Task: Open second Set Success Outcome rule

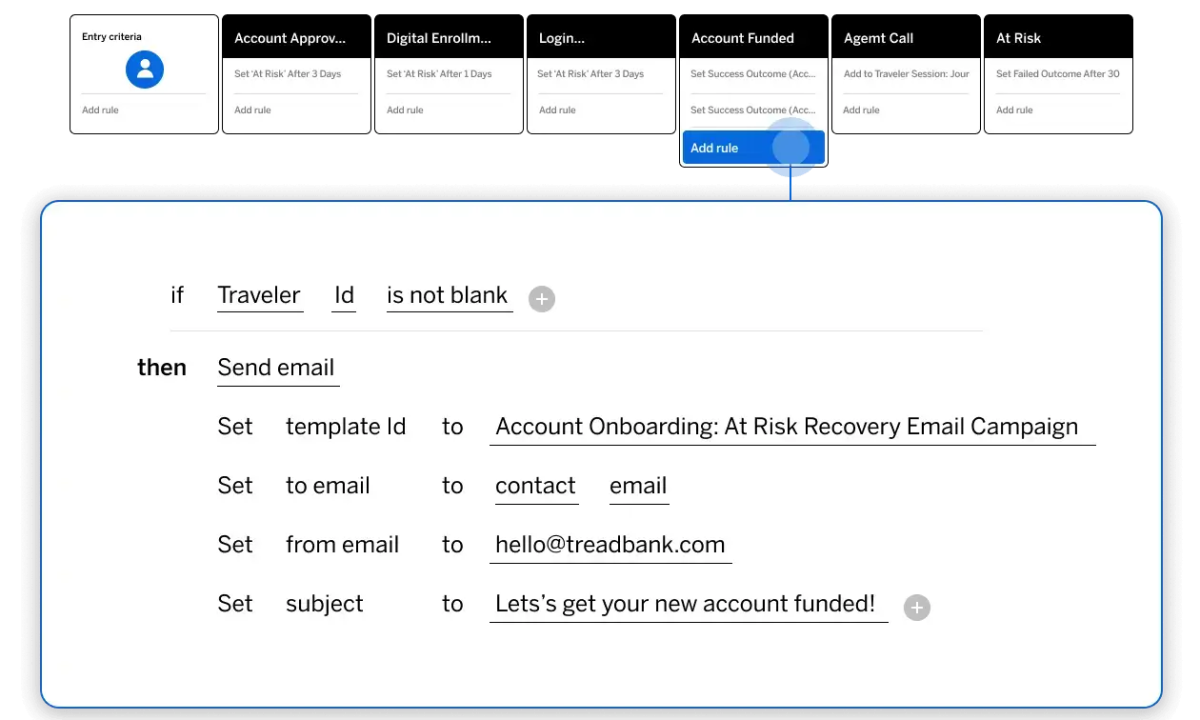Action: tap(753, 110)
